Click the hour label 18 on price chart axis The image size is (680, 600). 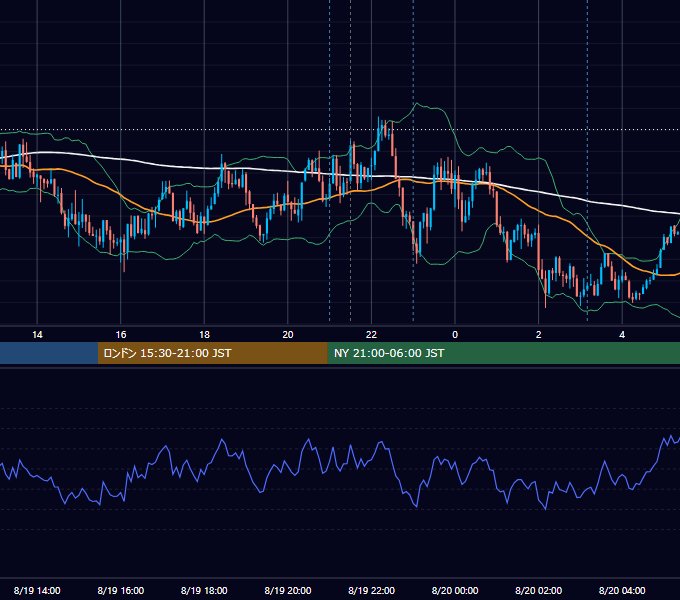pos(204,334)
